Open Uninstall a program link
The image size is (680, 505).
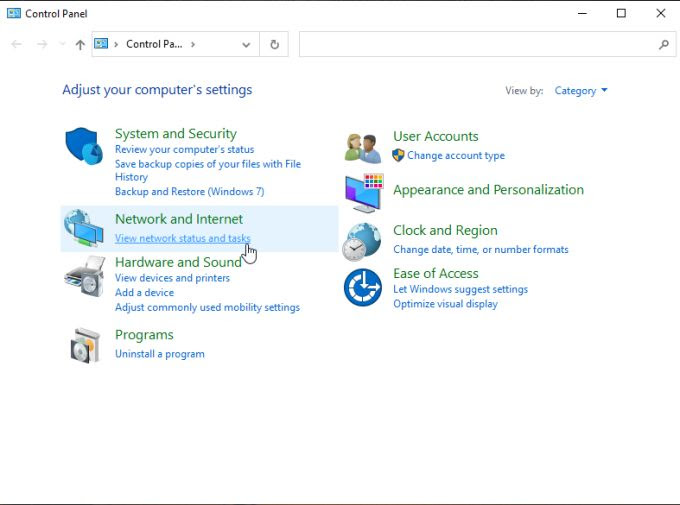coord(159,354)
